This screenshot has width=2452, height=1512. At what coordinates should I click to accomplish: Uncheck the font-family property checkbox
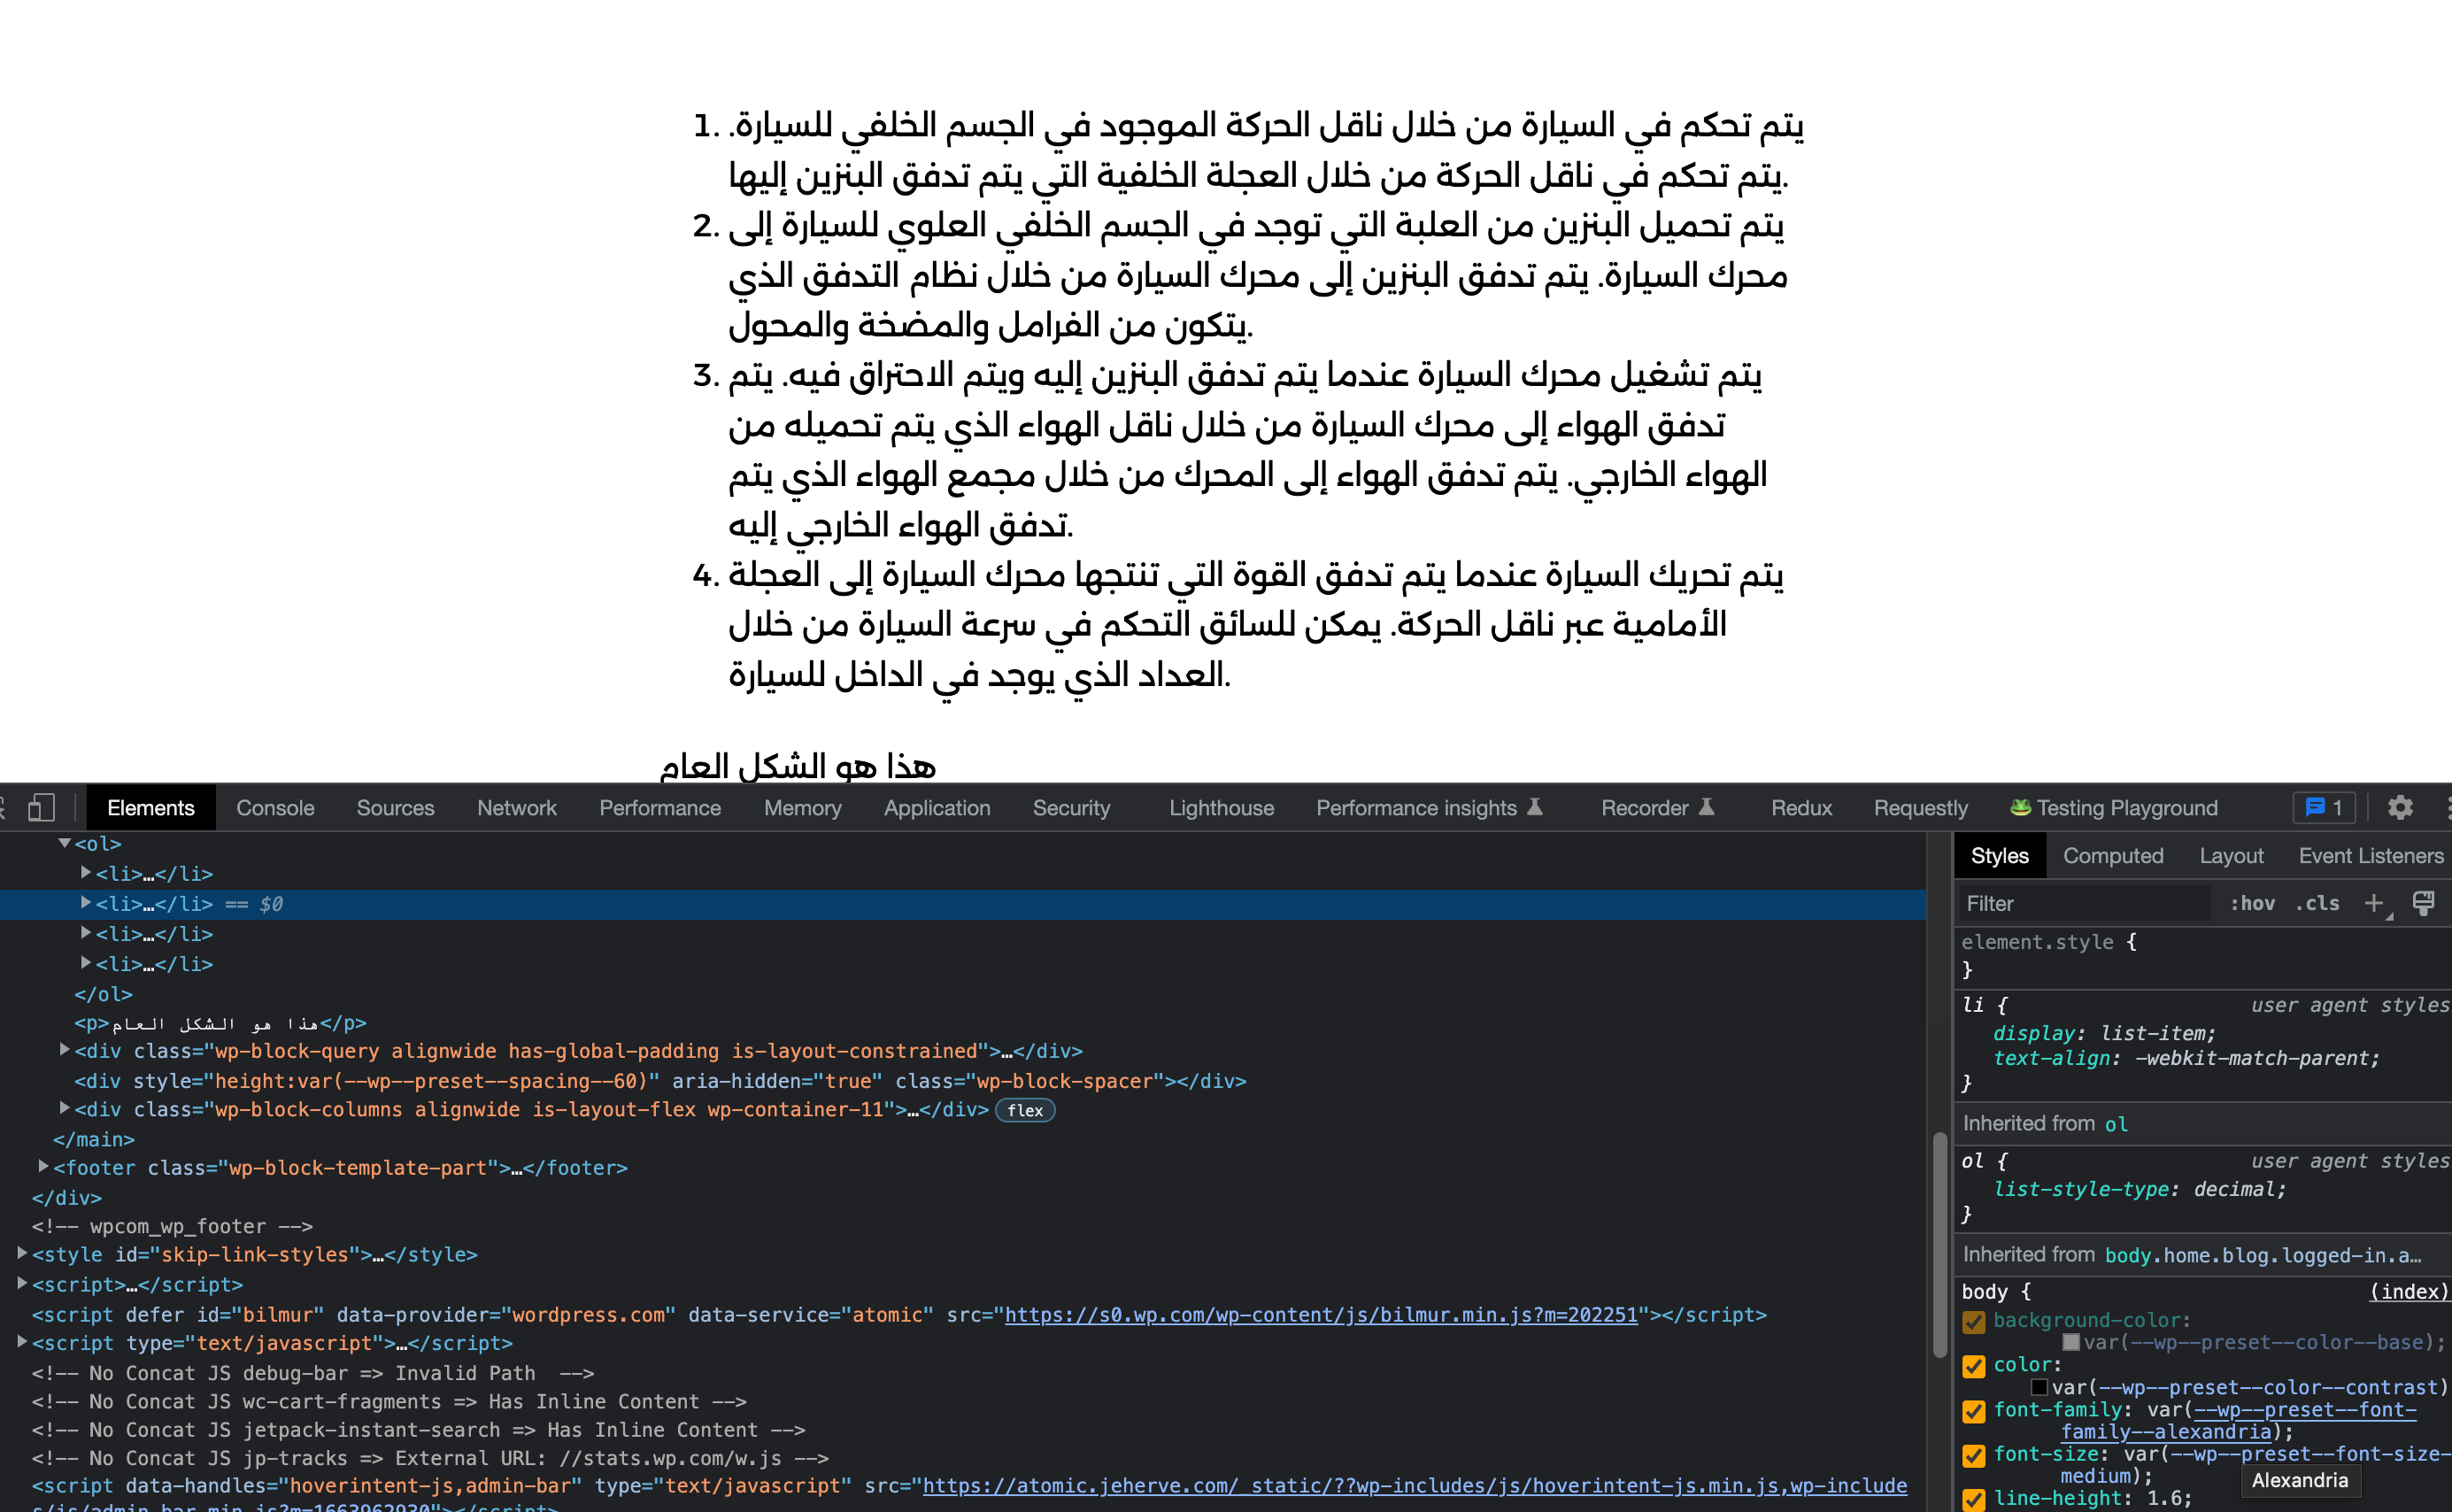click(1973, 1411)
